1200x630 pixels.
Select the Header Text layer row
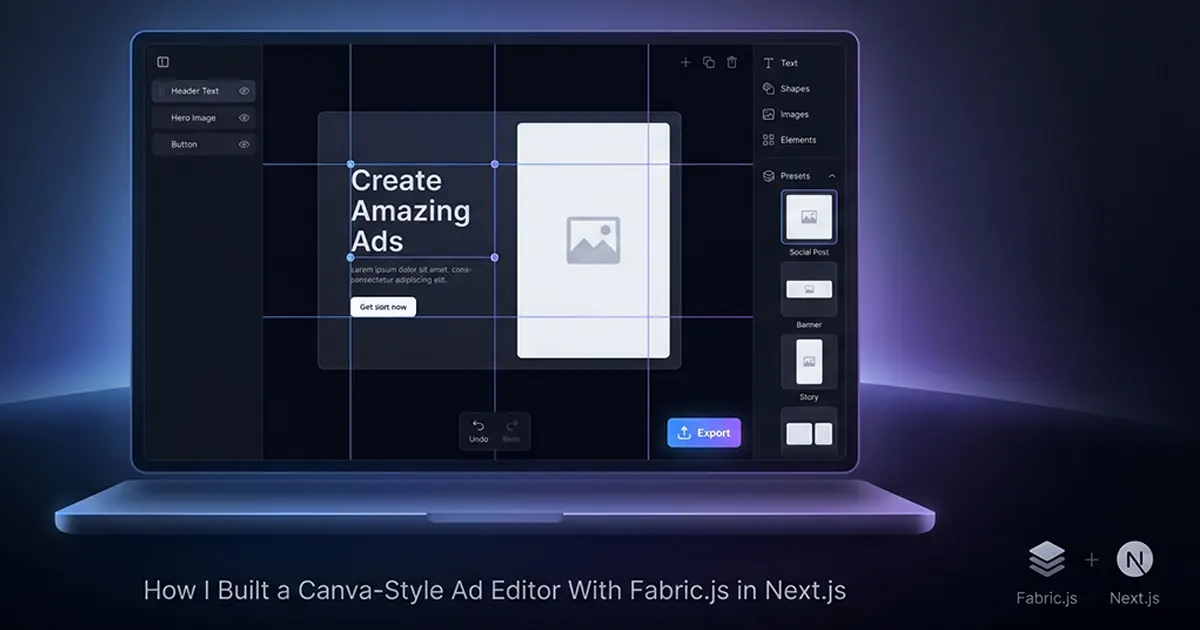pos(203,91)
